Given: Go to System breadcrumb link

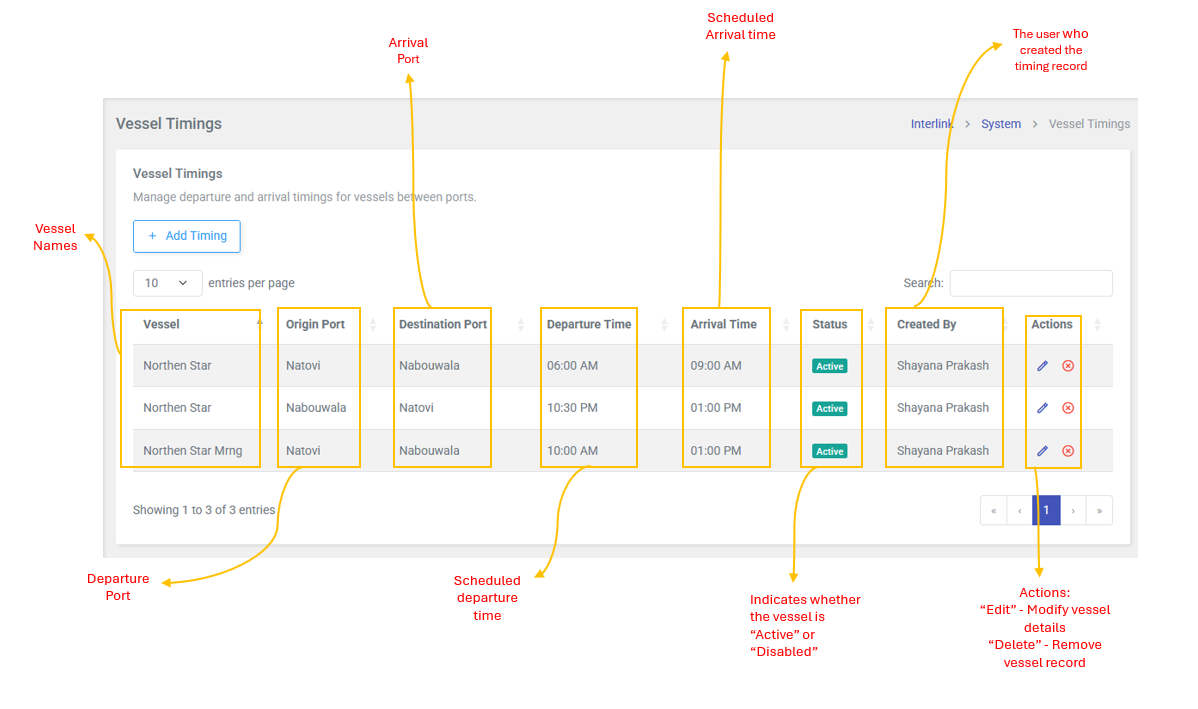Looking at the screenshot, I should (x=1000, y=124).
